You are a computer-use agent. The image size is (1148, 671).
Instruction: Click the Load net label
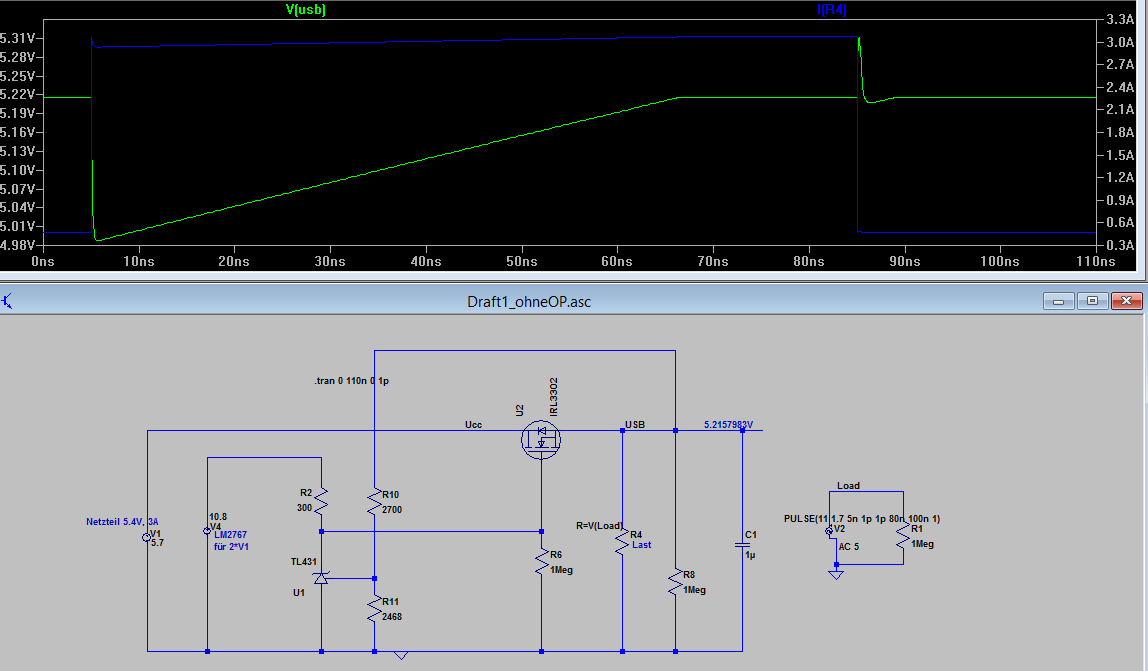[x=849, y=486]
